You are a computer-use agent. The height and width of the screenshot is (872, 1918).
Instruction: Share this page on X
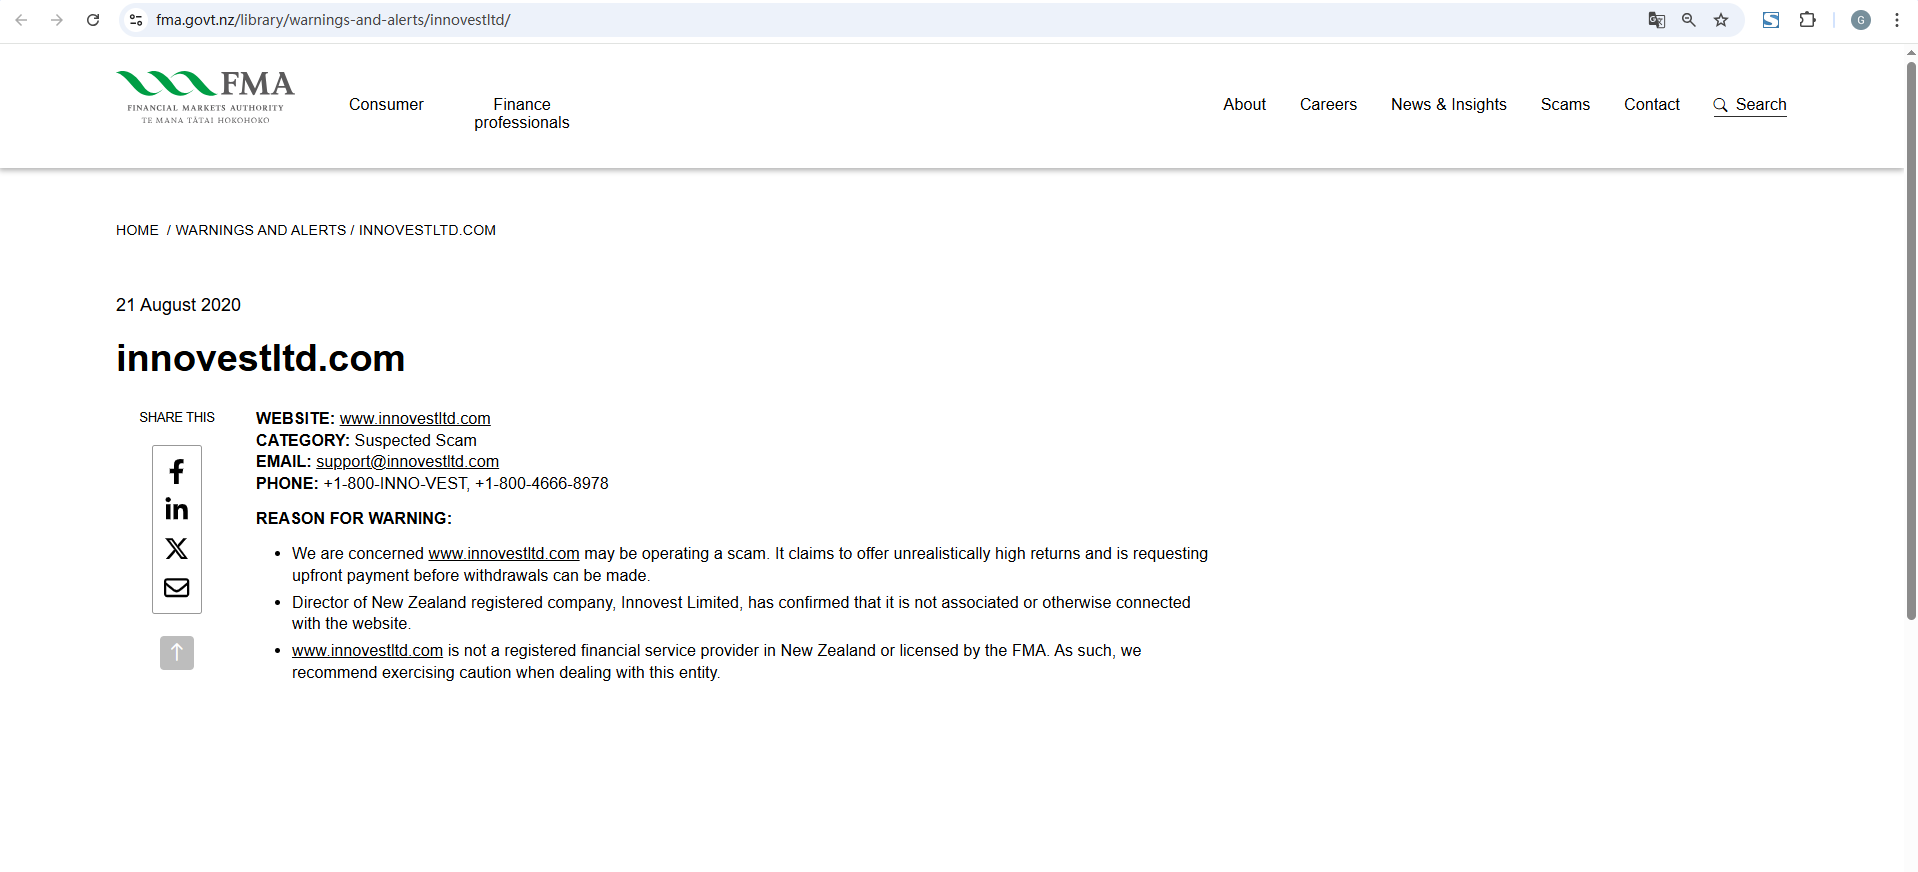click(x=177, y=548)
